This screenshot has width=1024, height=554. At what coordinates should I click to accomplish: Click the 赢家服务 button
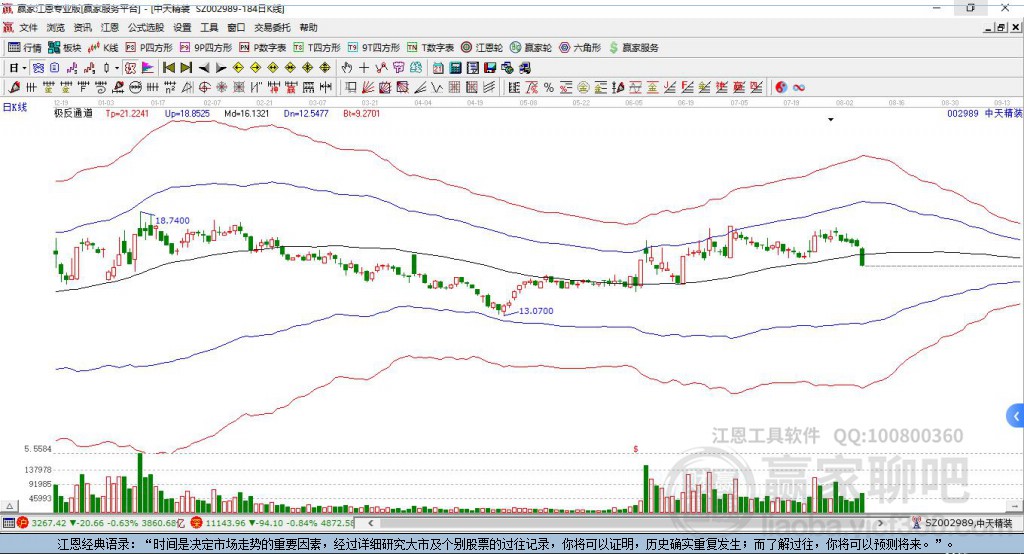[633, 48]
